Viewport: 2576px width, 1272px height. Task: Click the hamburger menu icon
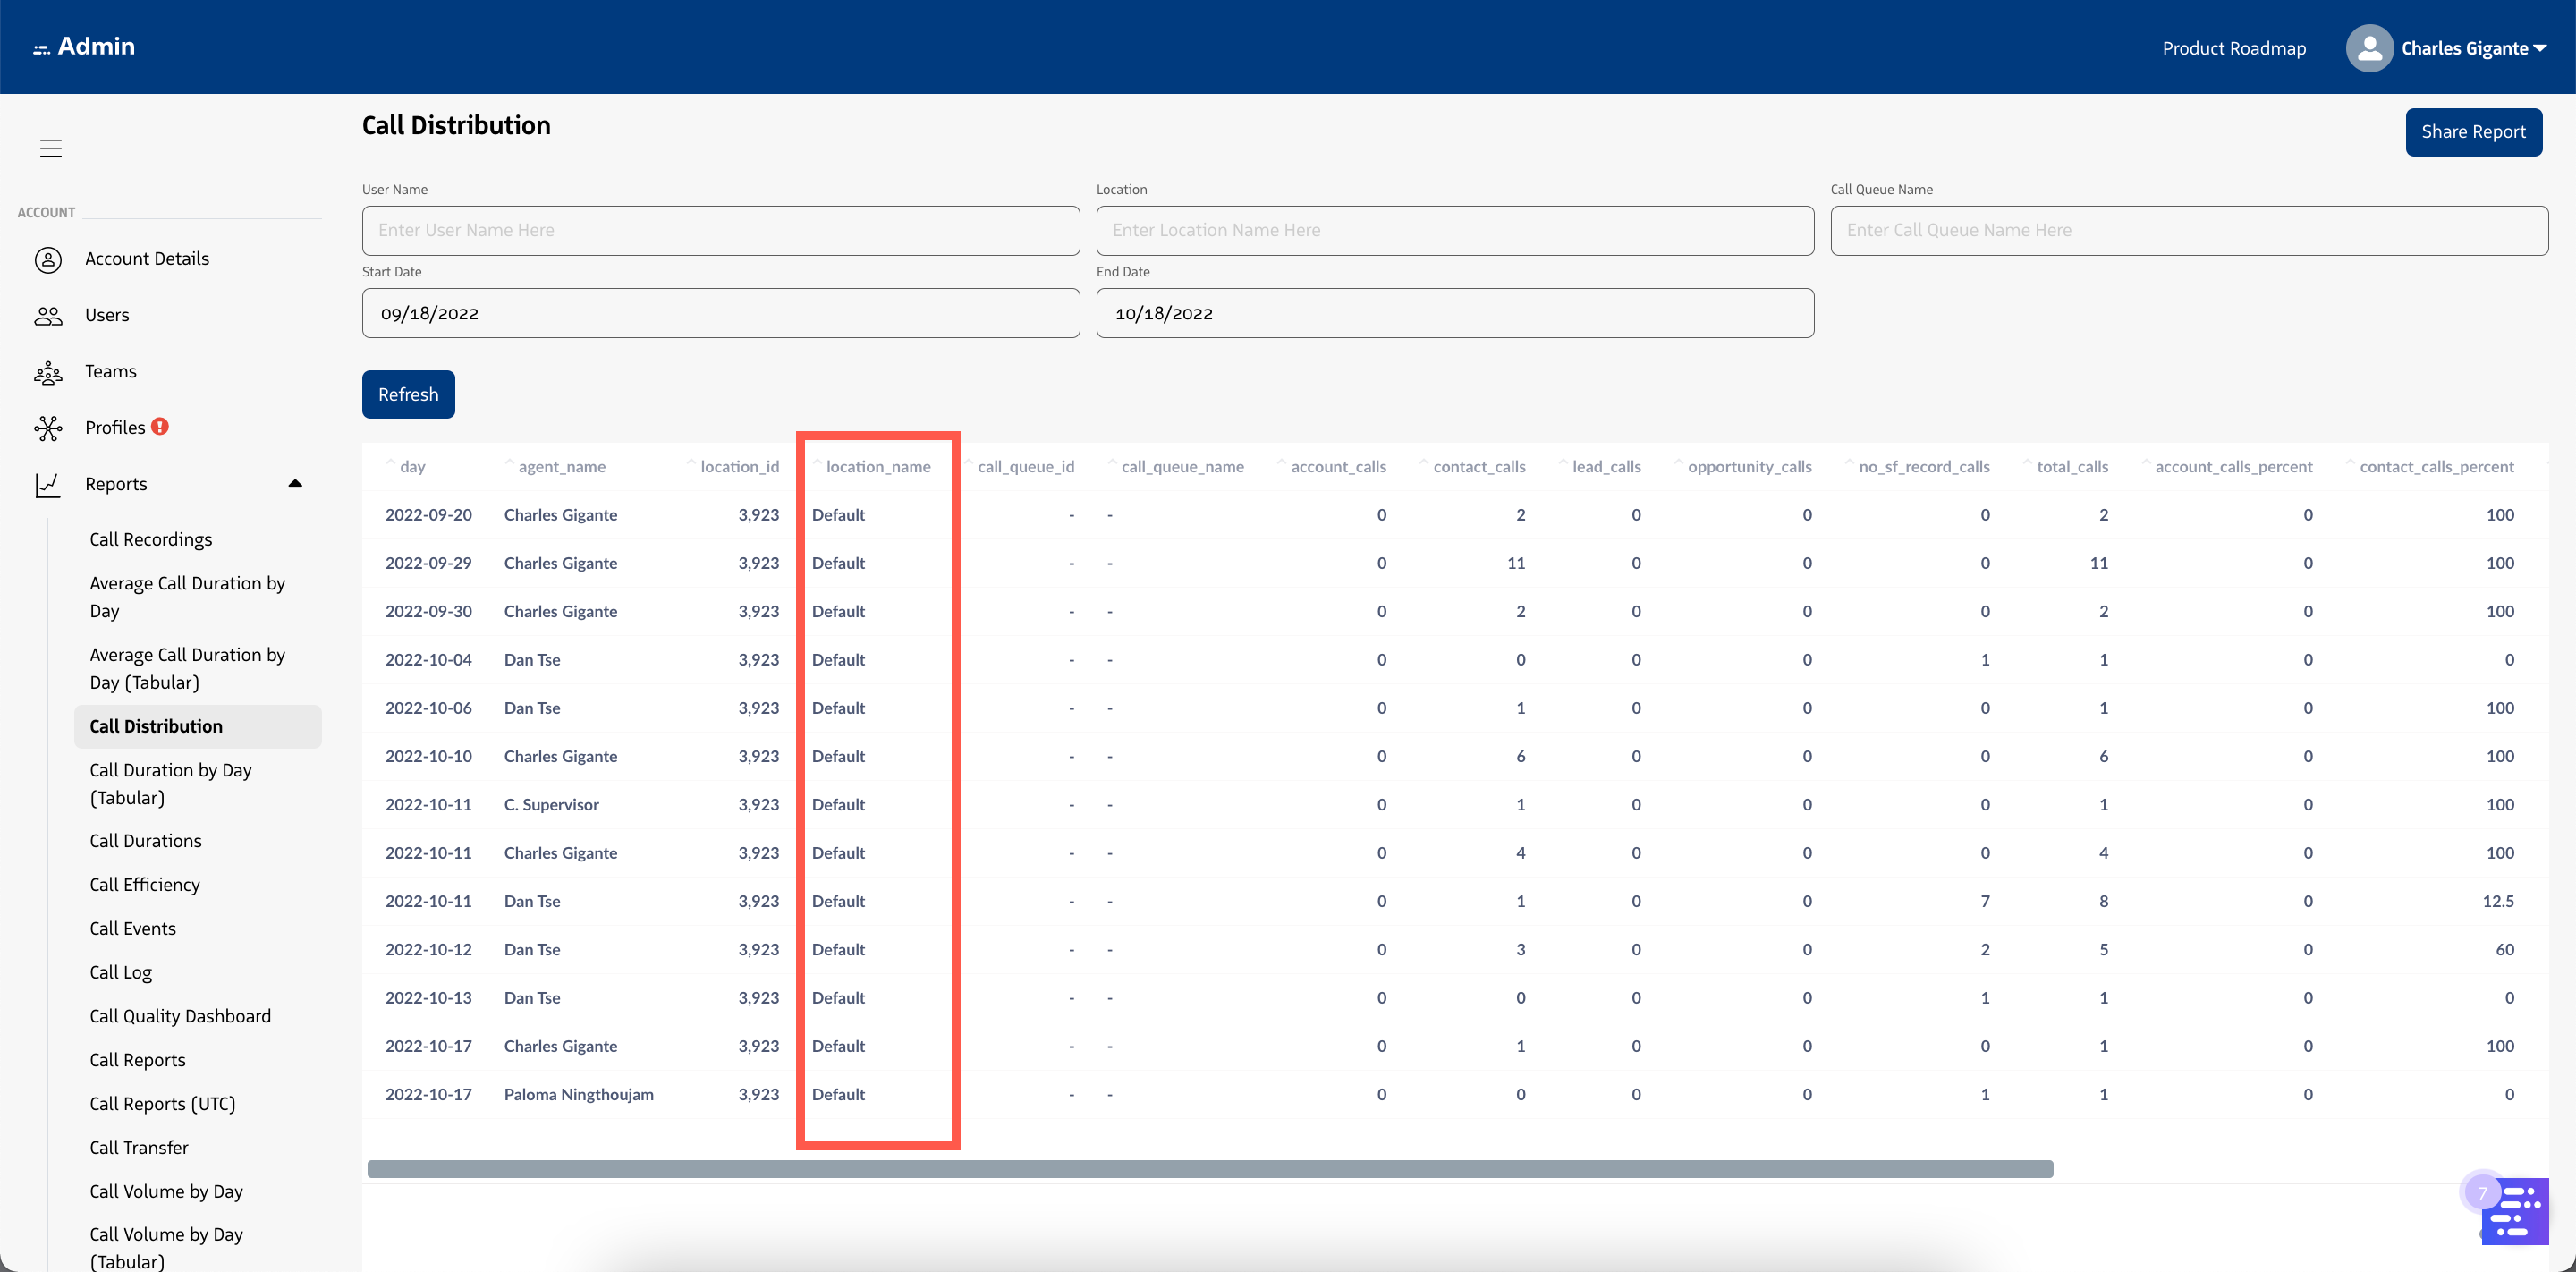51,148
